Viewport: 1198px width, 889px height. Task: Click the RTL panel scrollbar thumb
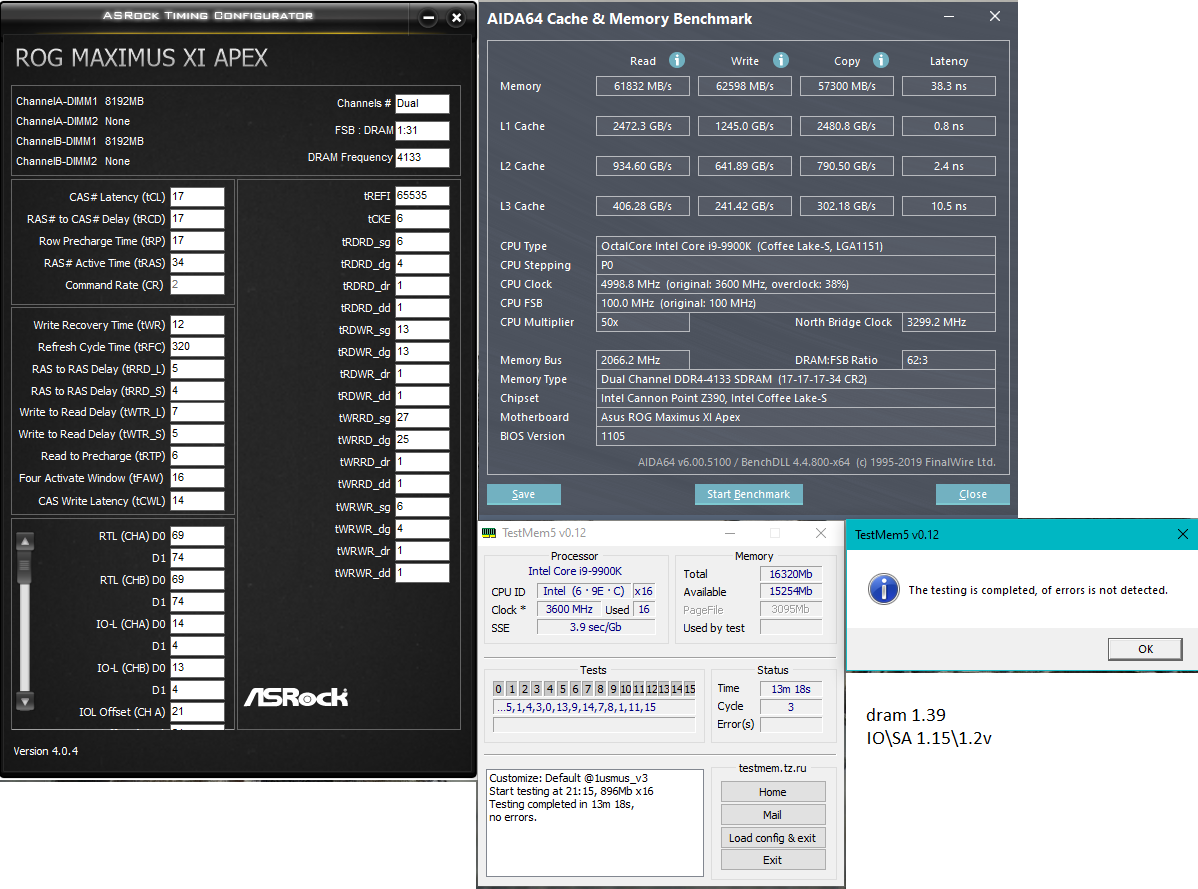pos(25,566)
